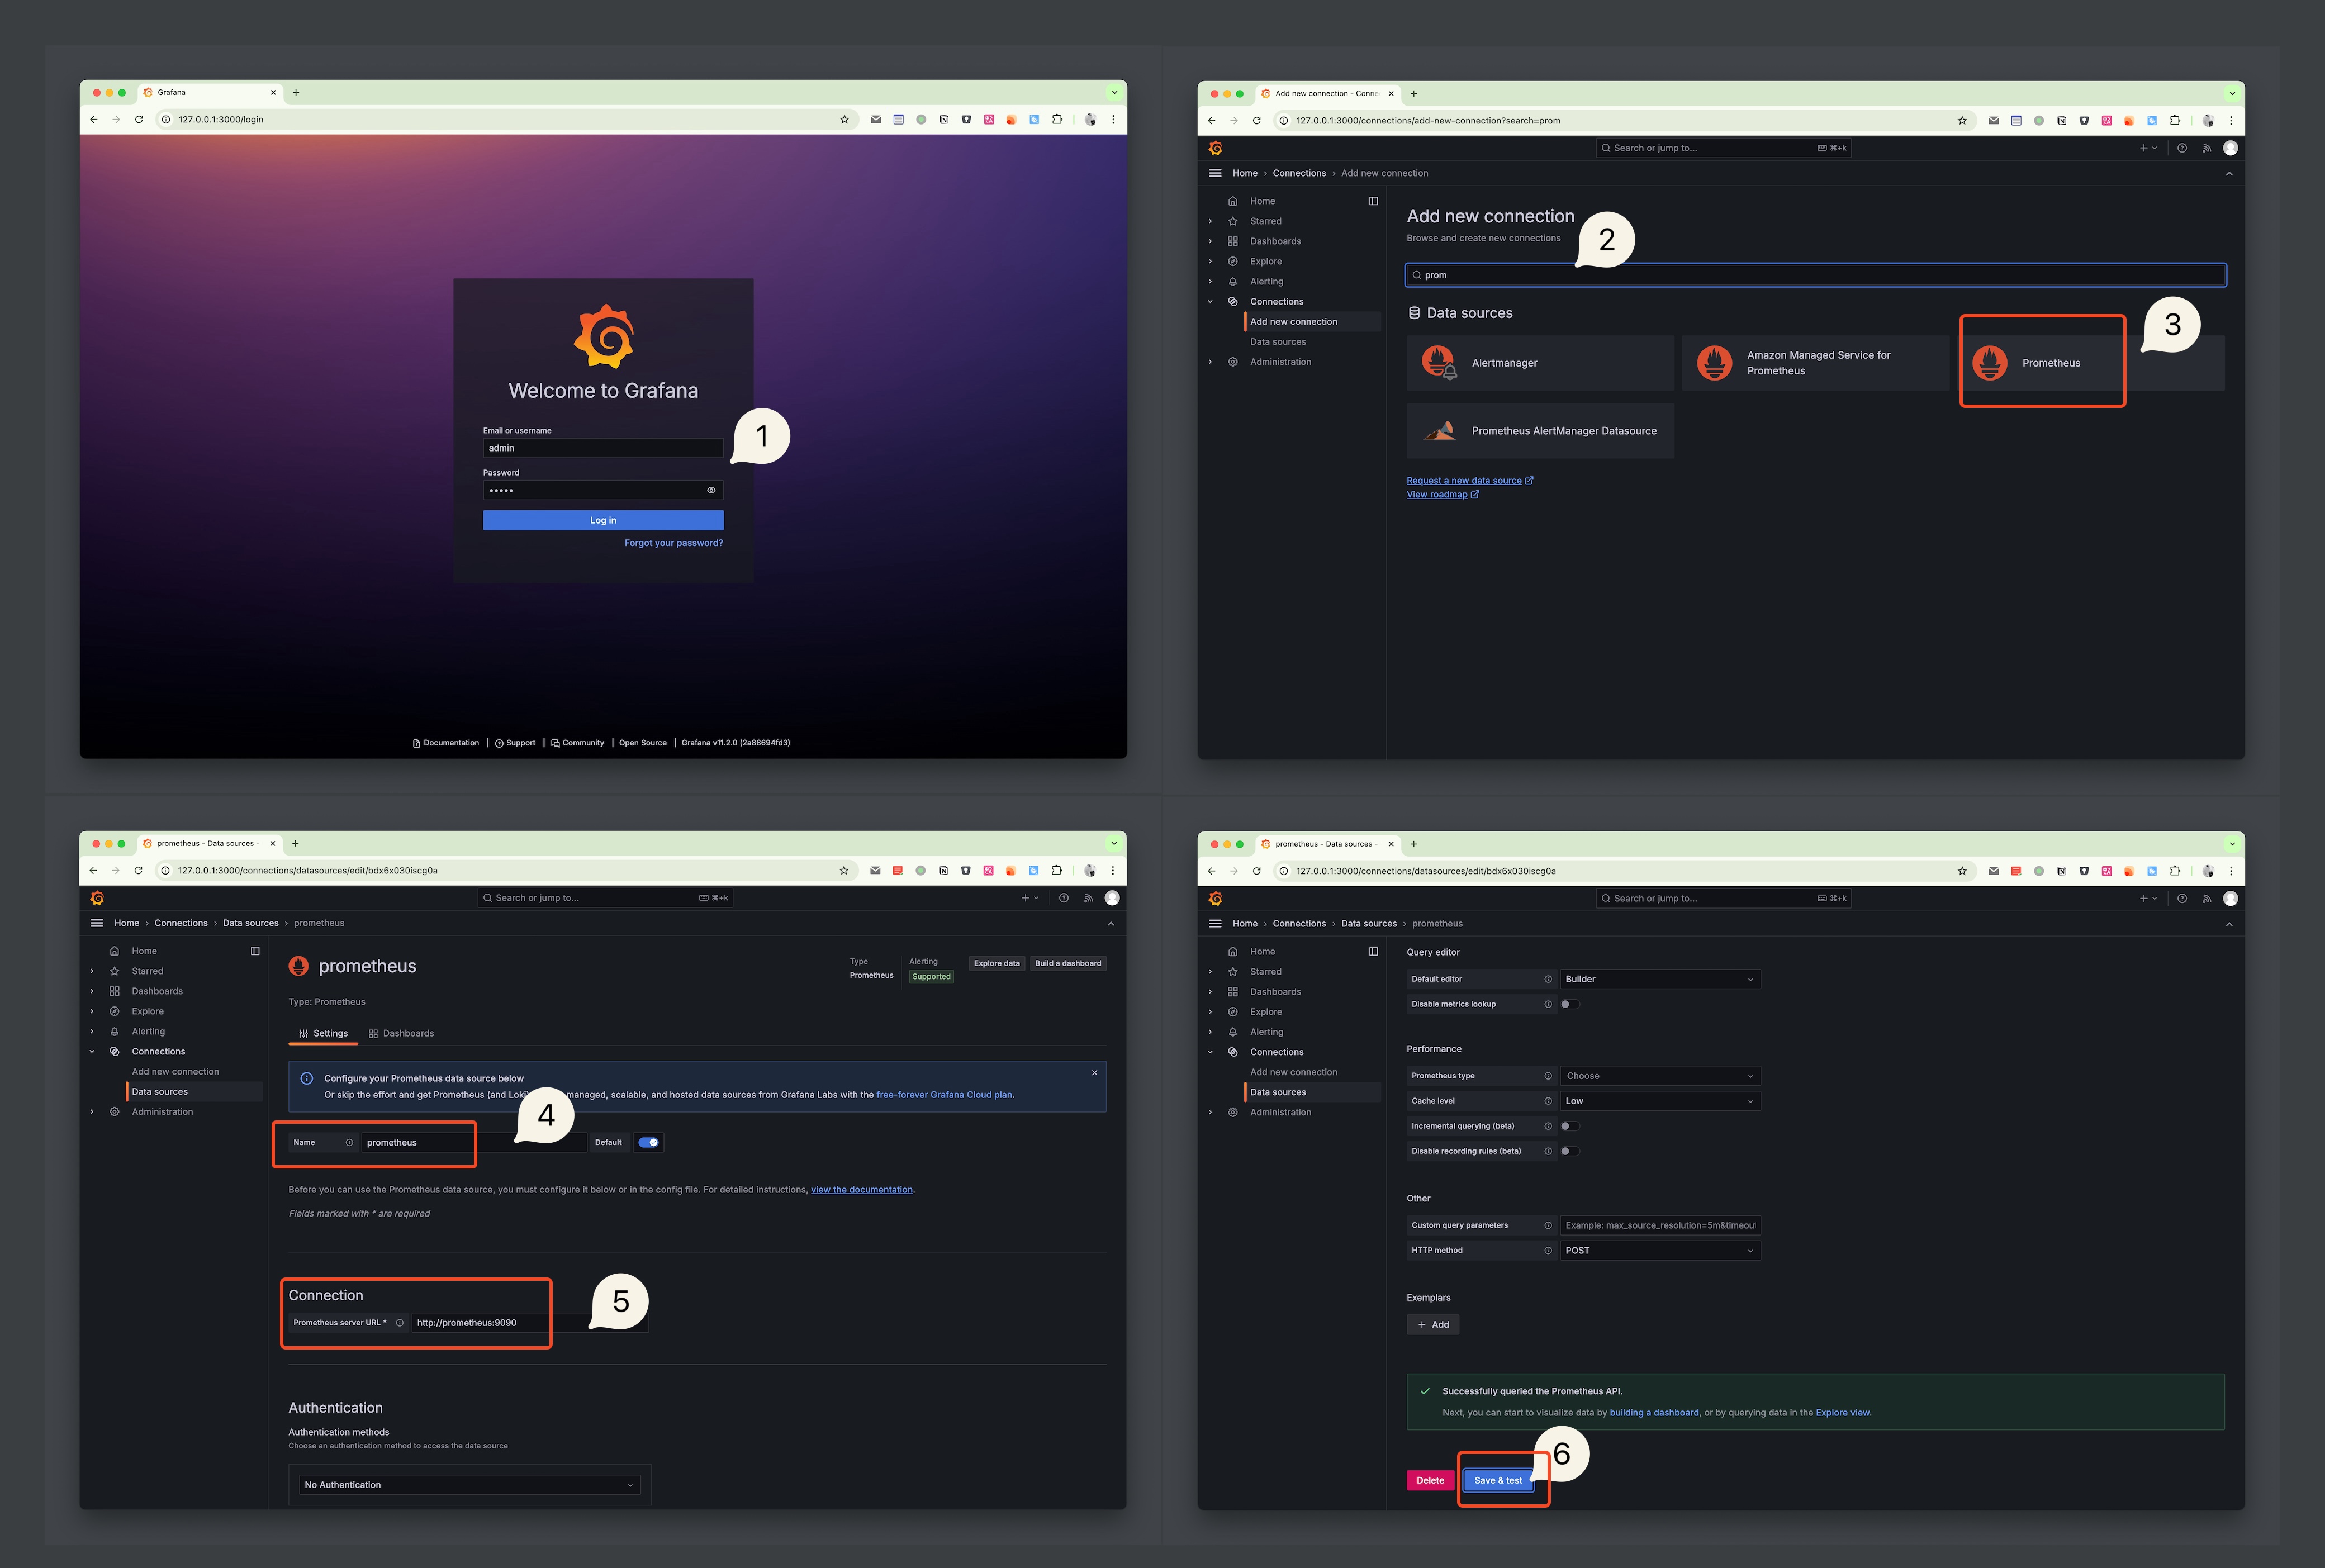Image resolution: width=2325 pixels, height=1568 pixels.
Task: Switch to Settings tab on prometheus page
Action: coord(323,1033)
